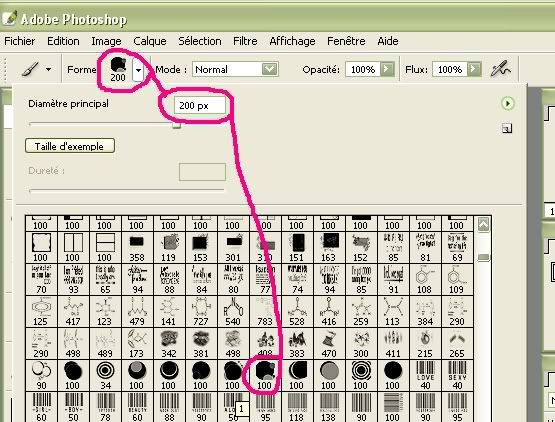The height and width of the screenshot is (422, 555).
Task: Click the Diamètre principal slider handle
Action: [176, 125]
